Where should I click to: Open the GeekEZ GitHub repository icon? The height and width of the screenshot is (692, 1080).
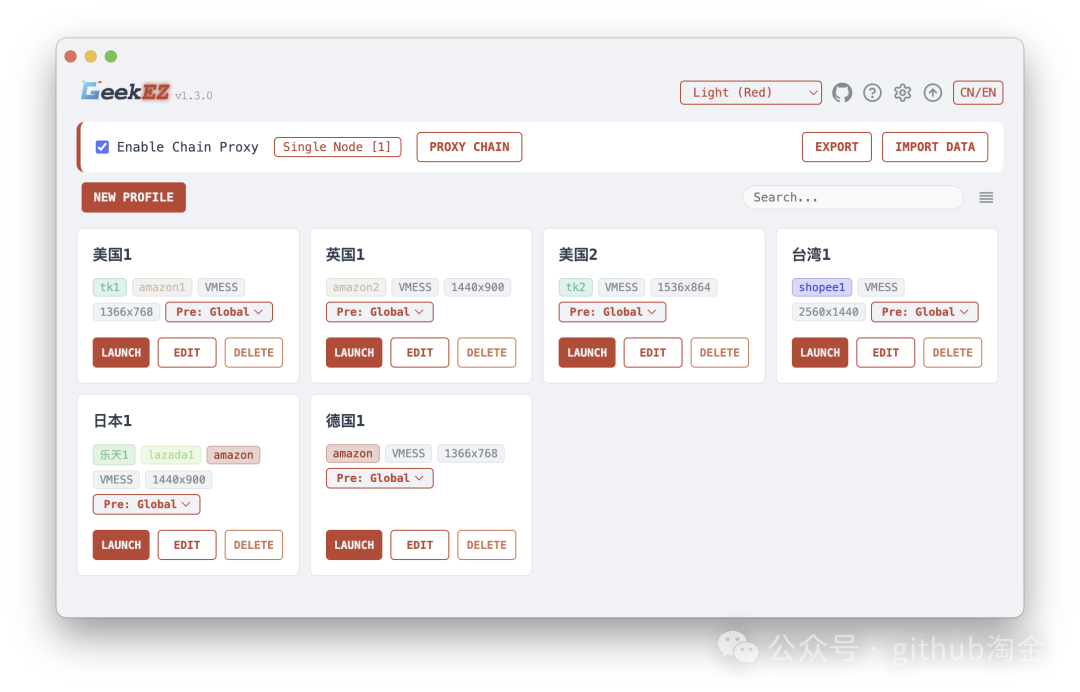[x=841, y=92]
